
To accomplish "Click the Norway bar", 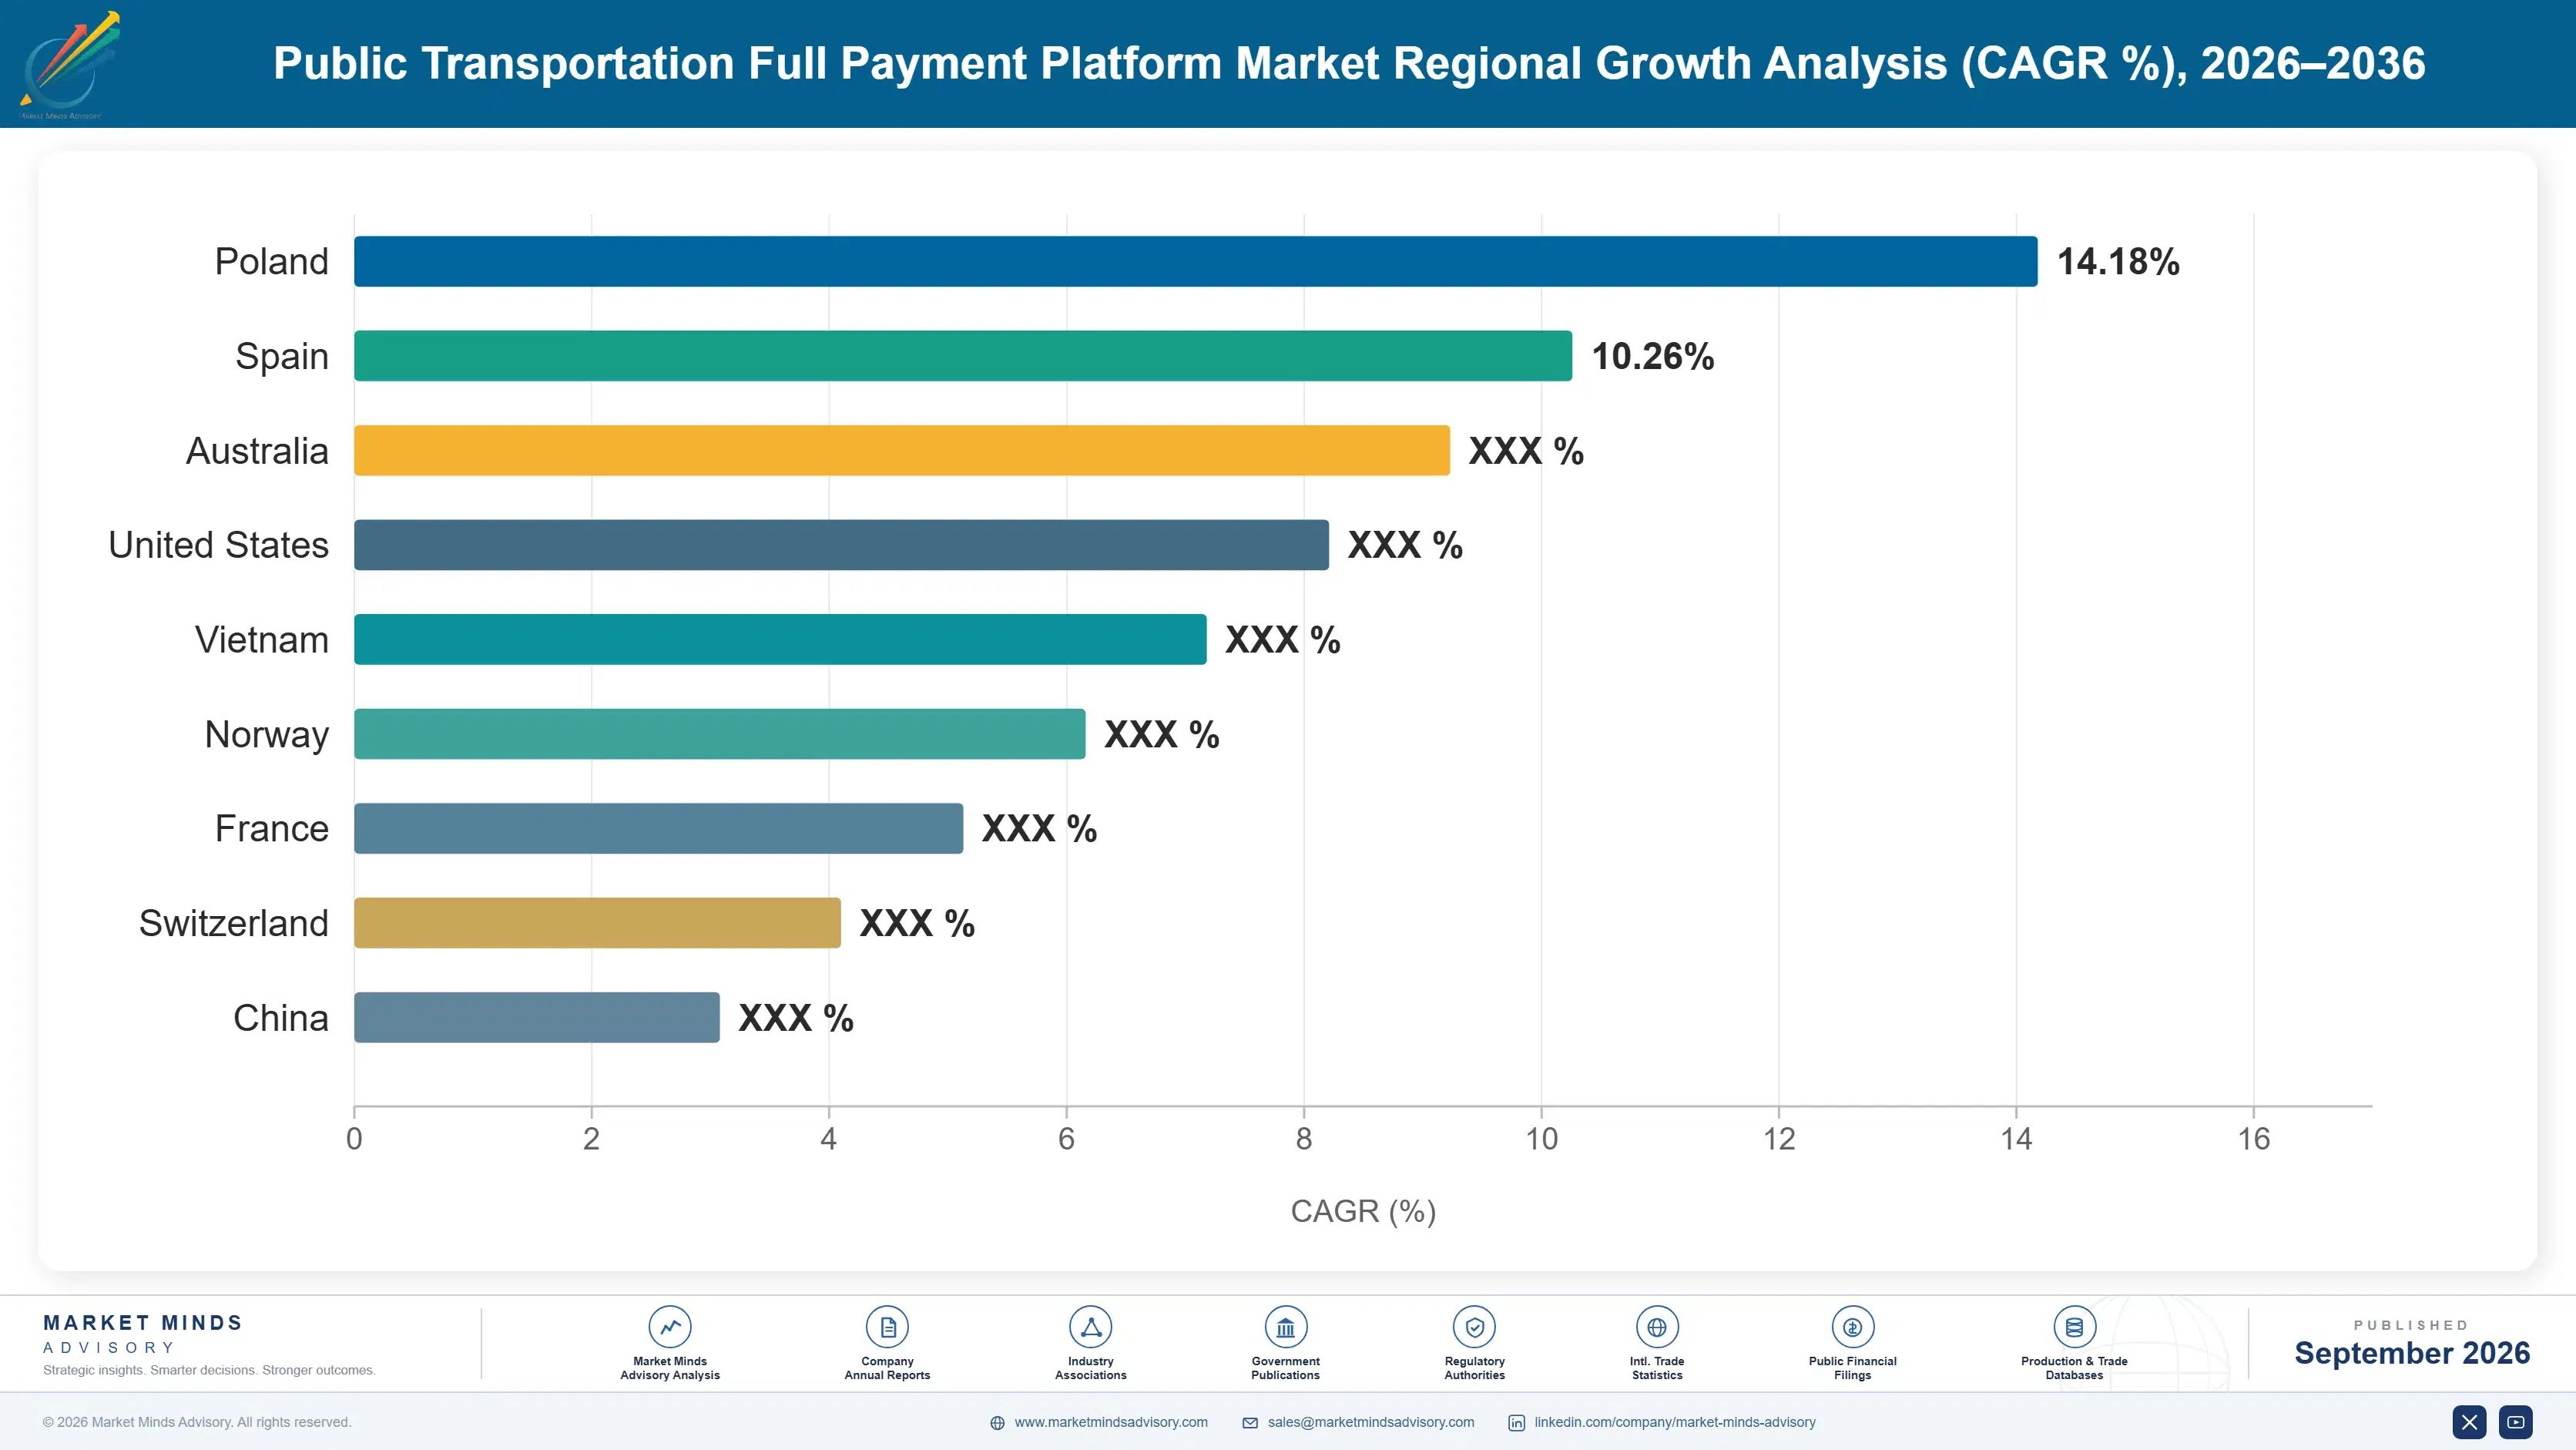I will [x=719, y=734].
